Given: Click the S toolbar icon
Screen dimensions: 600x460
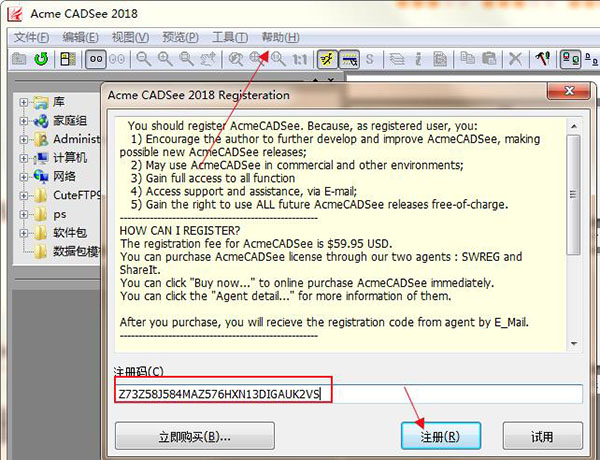Looking at the screenshot, I should coord(369,59).
